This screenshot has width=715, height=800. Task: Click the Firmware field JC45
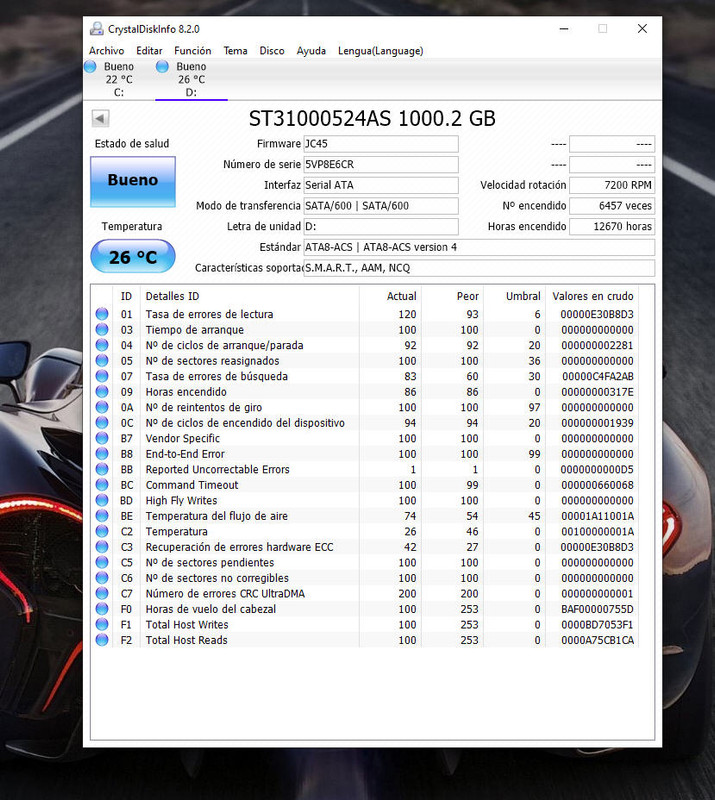pos(381,144)
